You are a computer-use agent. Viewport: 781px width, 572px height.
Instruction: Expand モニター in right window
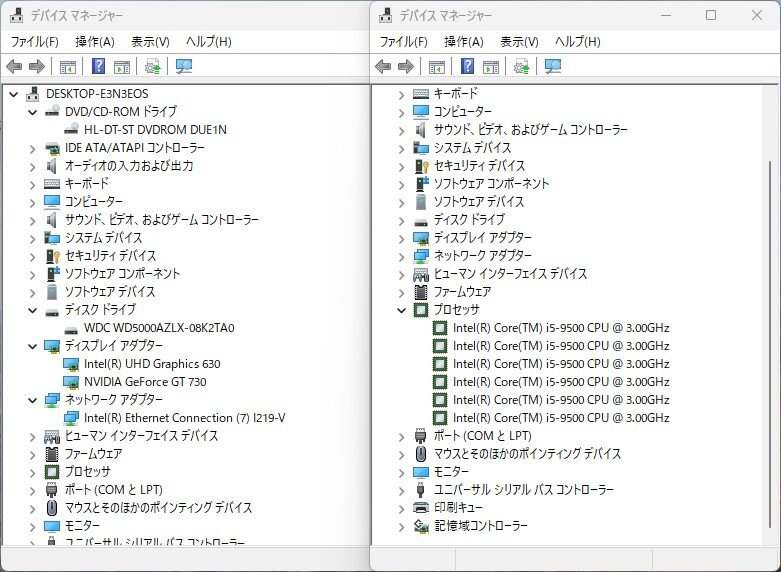click(401, 472)
